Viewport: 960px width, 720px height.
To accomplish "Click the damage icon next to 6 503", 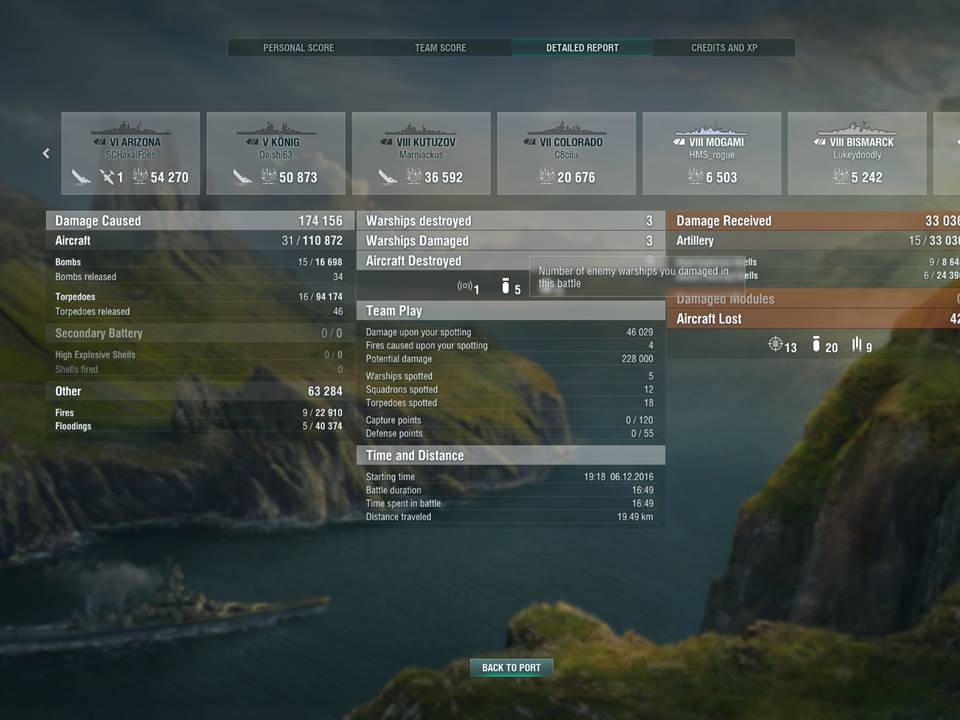I will click(695, 177).
